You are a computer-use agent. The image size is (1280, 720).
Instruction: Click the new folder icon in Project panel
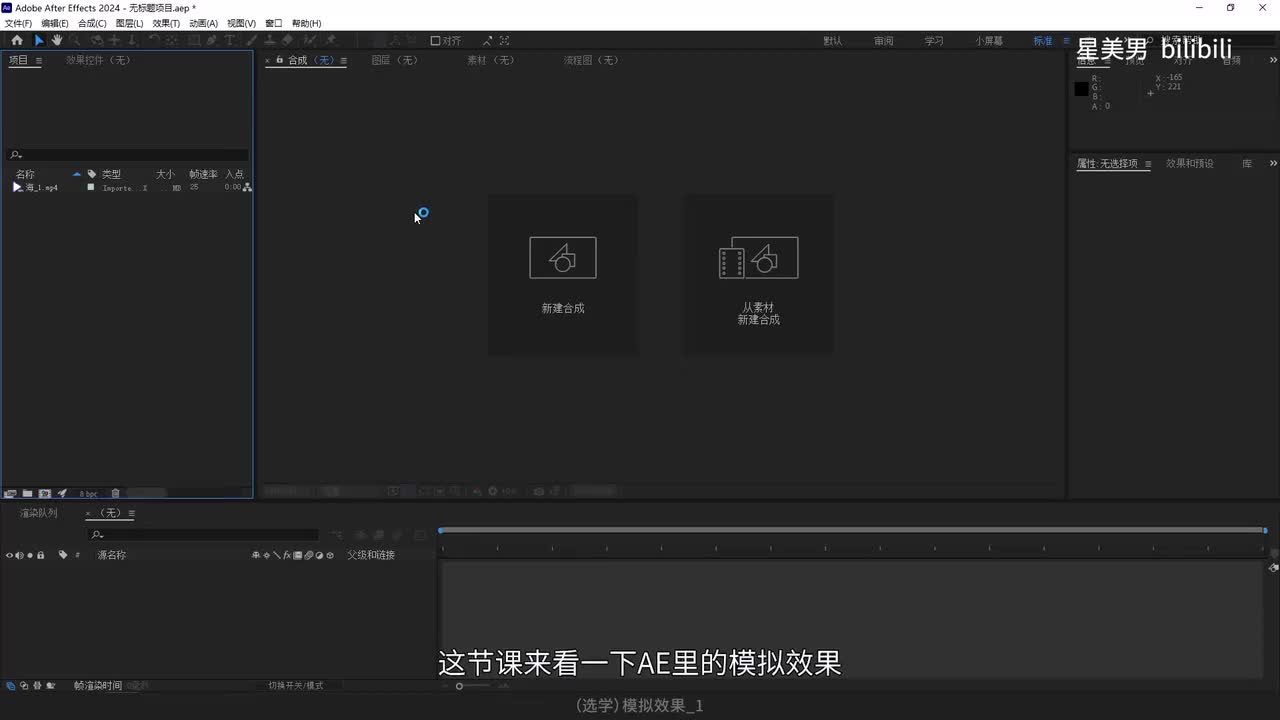point(27,493)
